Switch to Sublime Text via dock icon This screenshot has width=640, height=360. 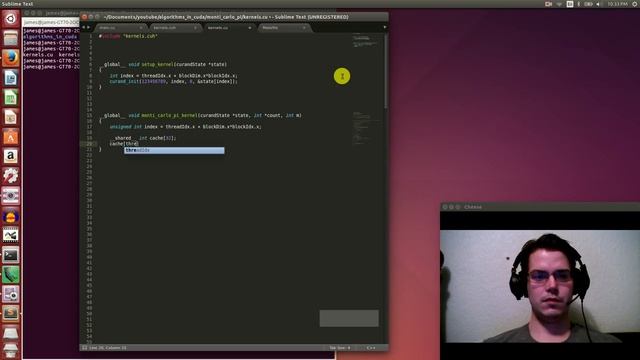point(11,313)
